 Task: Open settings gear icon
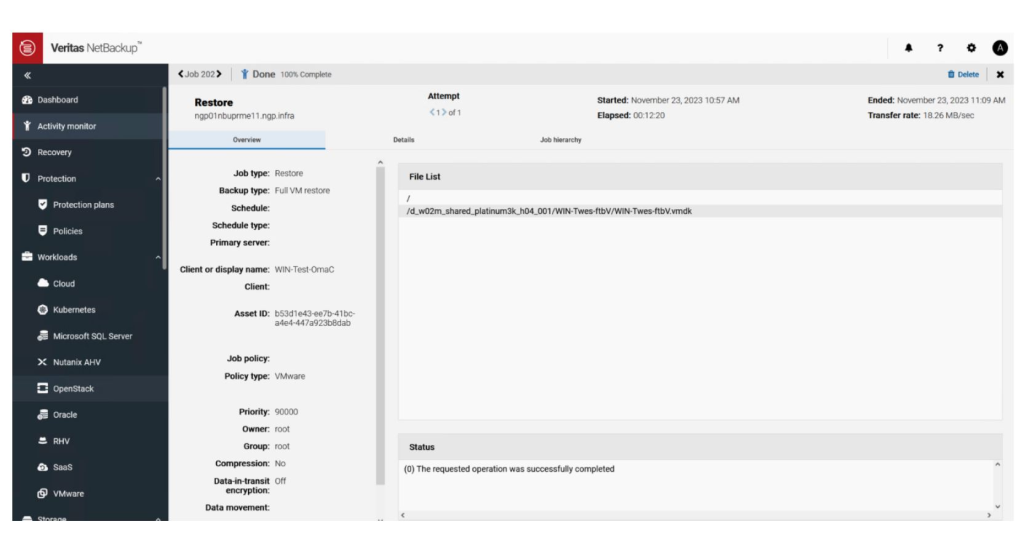click(x=971, y=48)
